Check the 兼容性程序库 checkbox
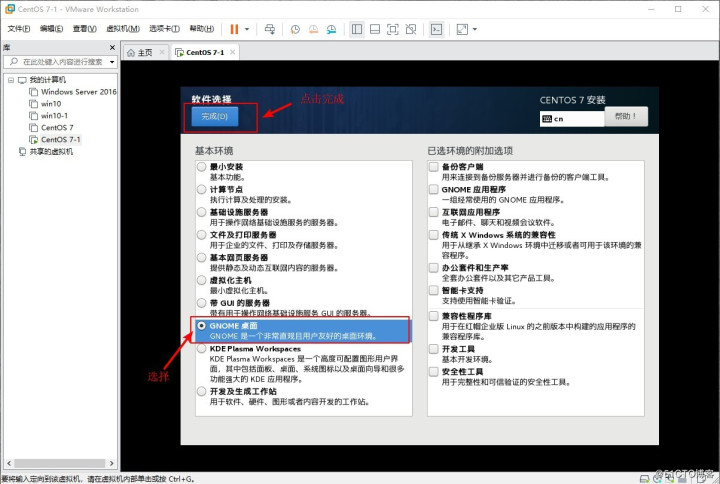The height and width of the screenshot is (484, 720). pos(433,316)
